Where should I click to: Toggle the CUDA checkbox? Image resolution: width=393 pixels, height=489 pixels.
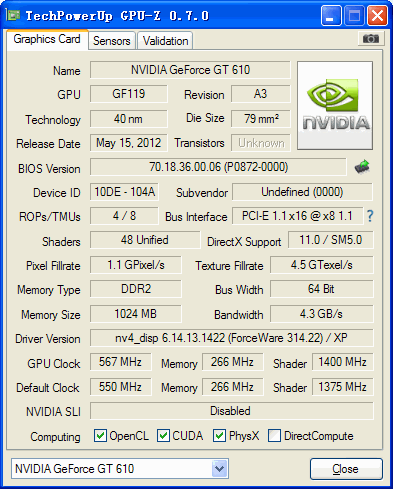[x=163, y=436]
